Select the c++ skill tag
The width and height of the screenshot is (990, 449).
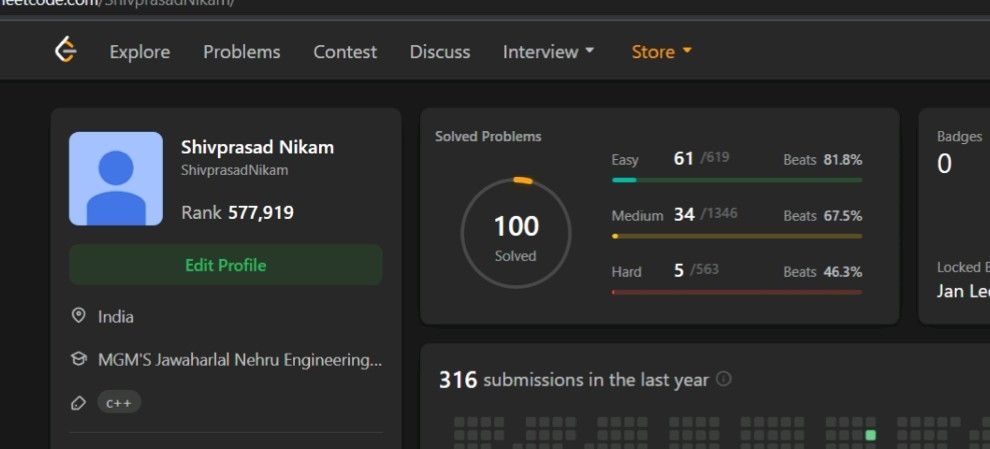(119, 403)
